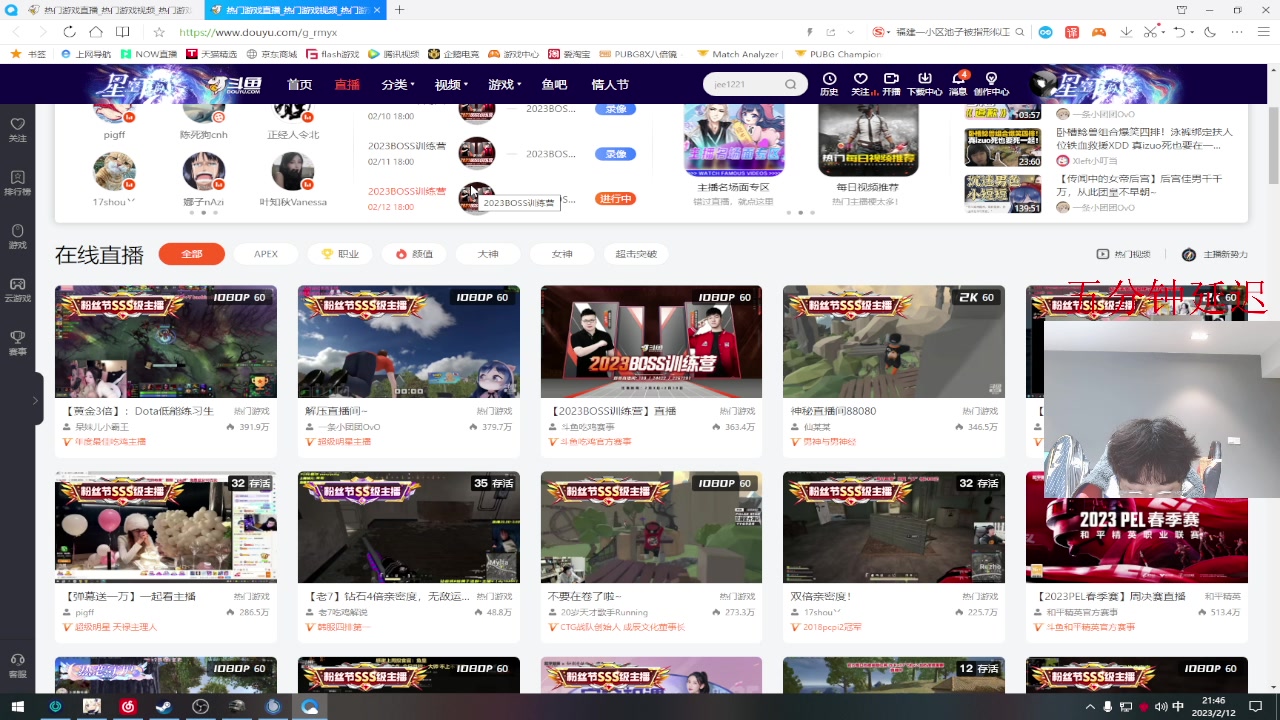Screen dimensions: 1280x720
Task: Open the 直播 navigation item
Action: 347,85
